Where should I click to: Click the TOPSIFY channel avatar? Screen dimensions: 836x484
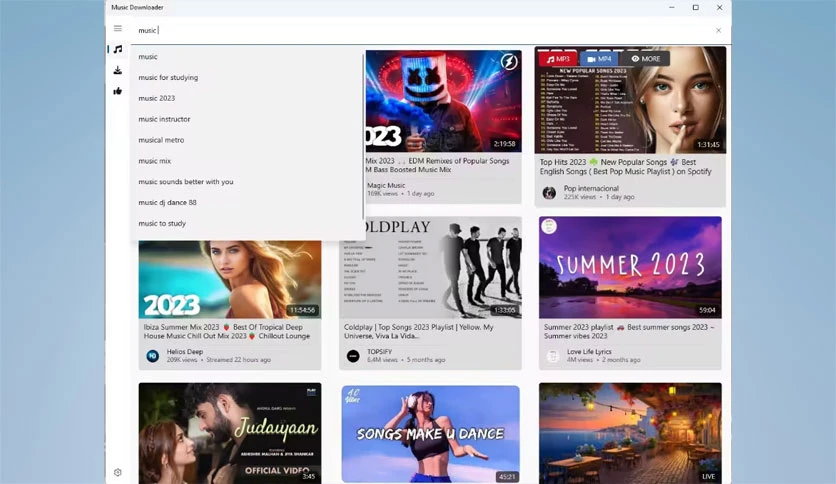point(353,356)
